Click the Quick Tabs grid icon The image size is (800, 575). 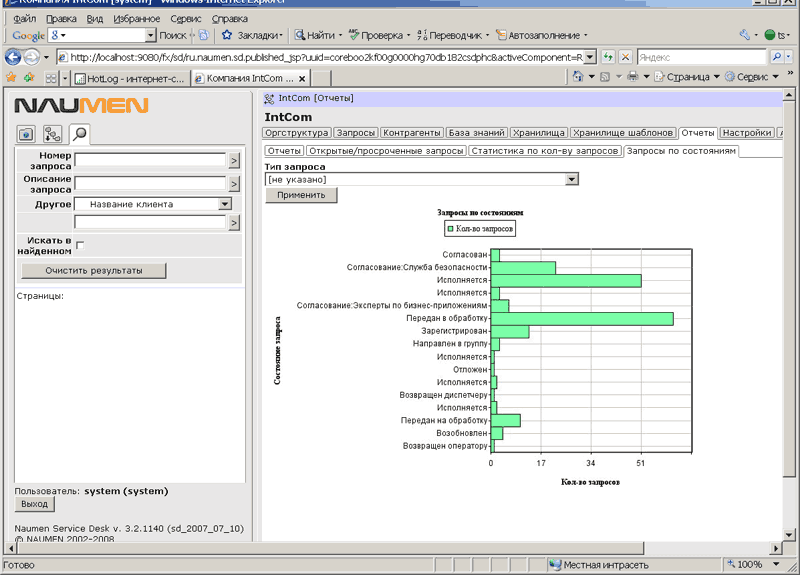(x=51, y=78)
